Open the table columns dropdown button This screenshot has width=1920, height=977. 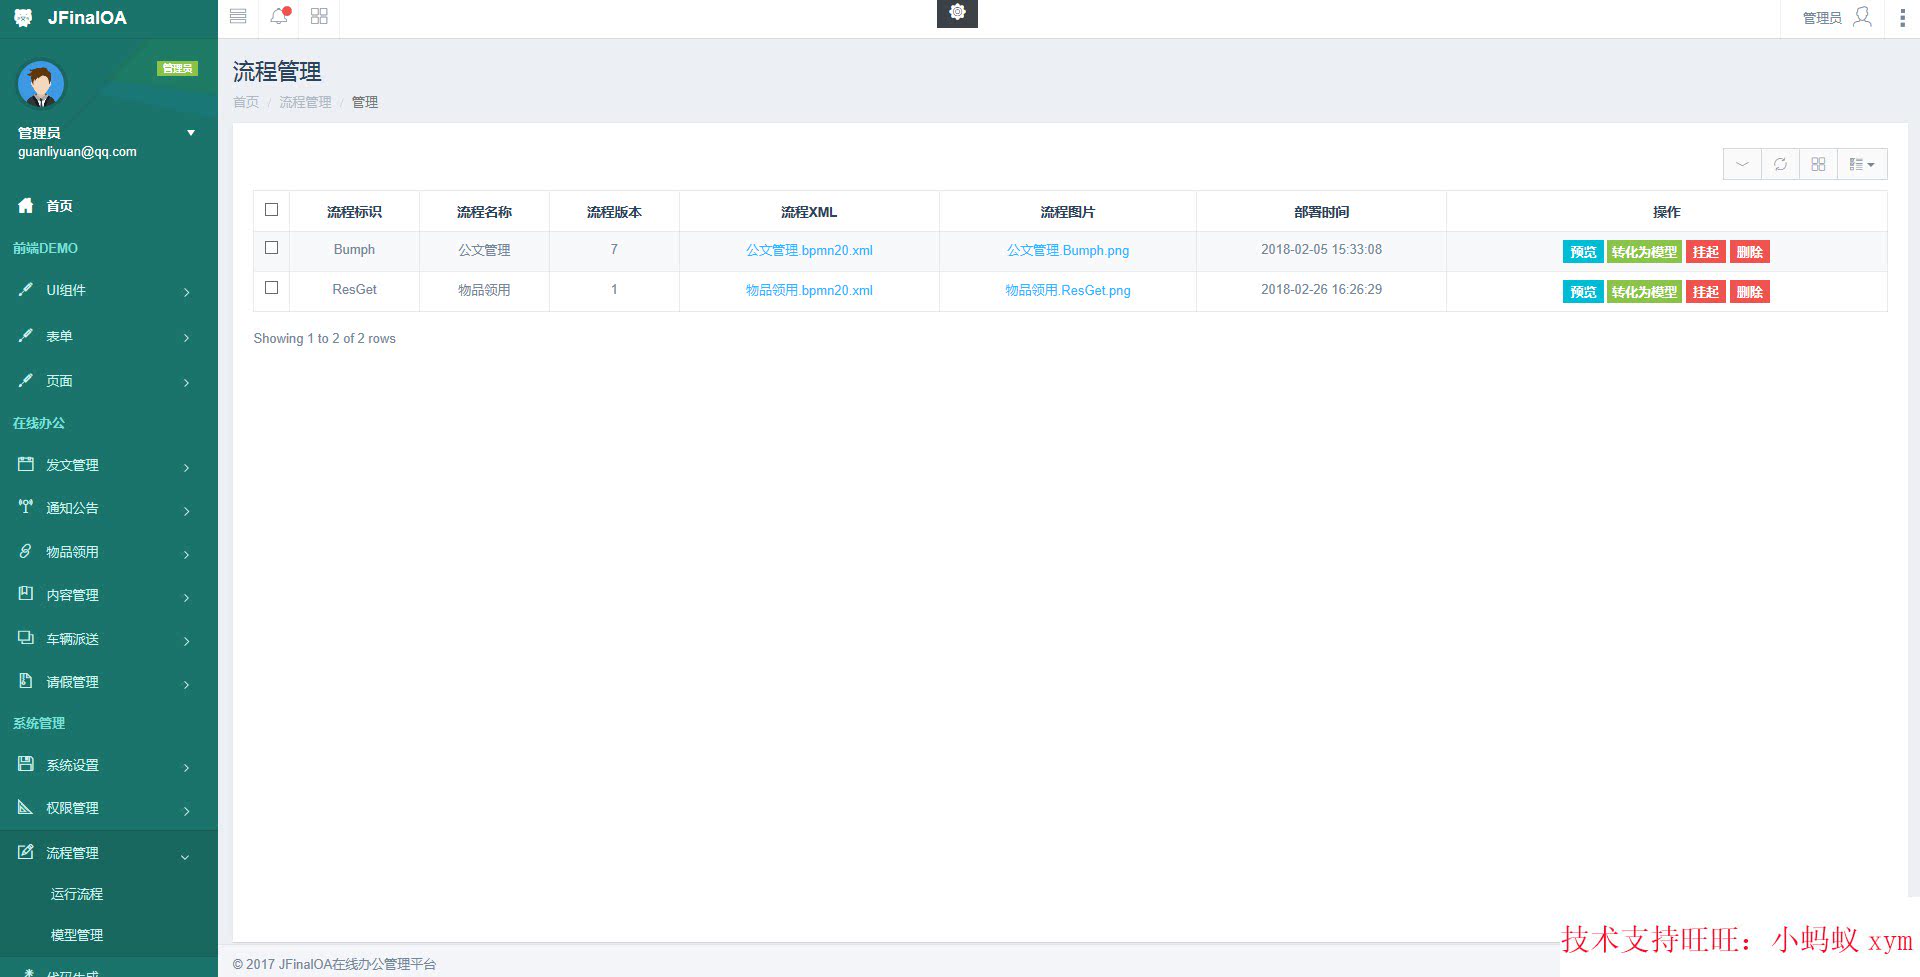click(1862, 164)
